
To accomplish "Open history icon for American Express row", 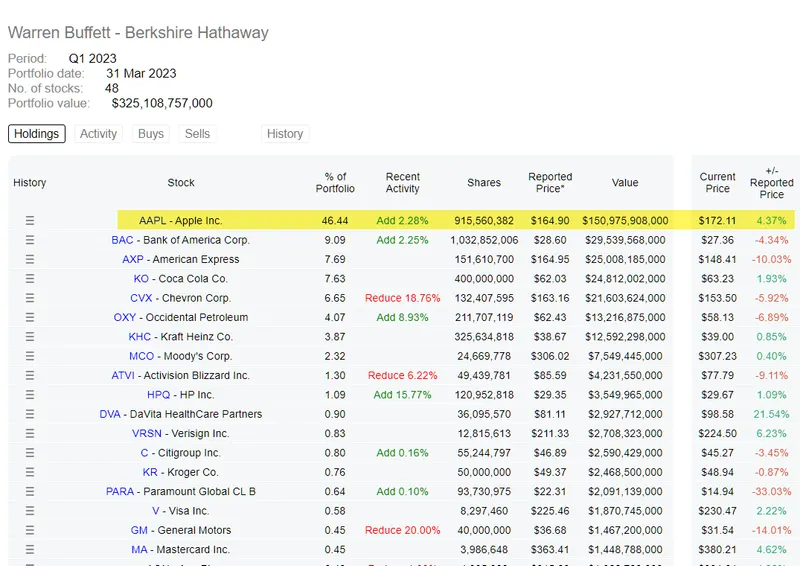I will [x=30, y=260].
